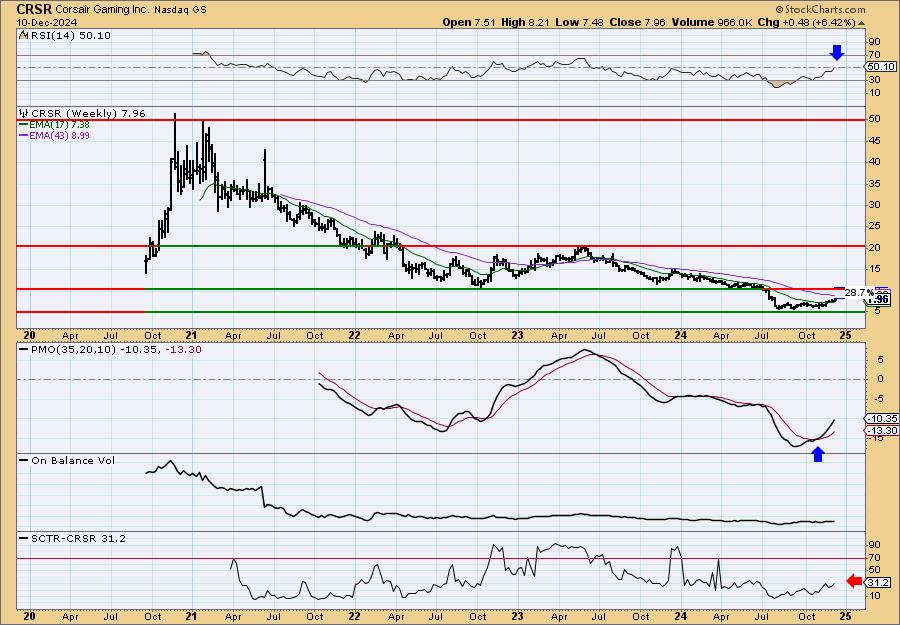This screenshot has width=900, height=625.
Task: Click the 40 price axis label
Action: click(x=874, y=162)
